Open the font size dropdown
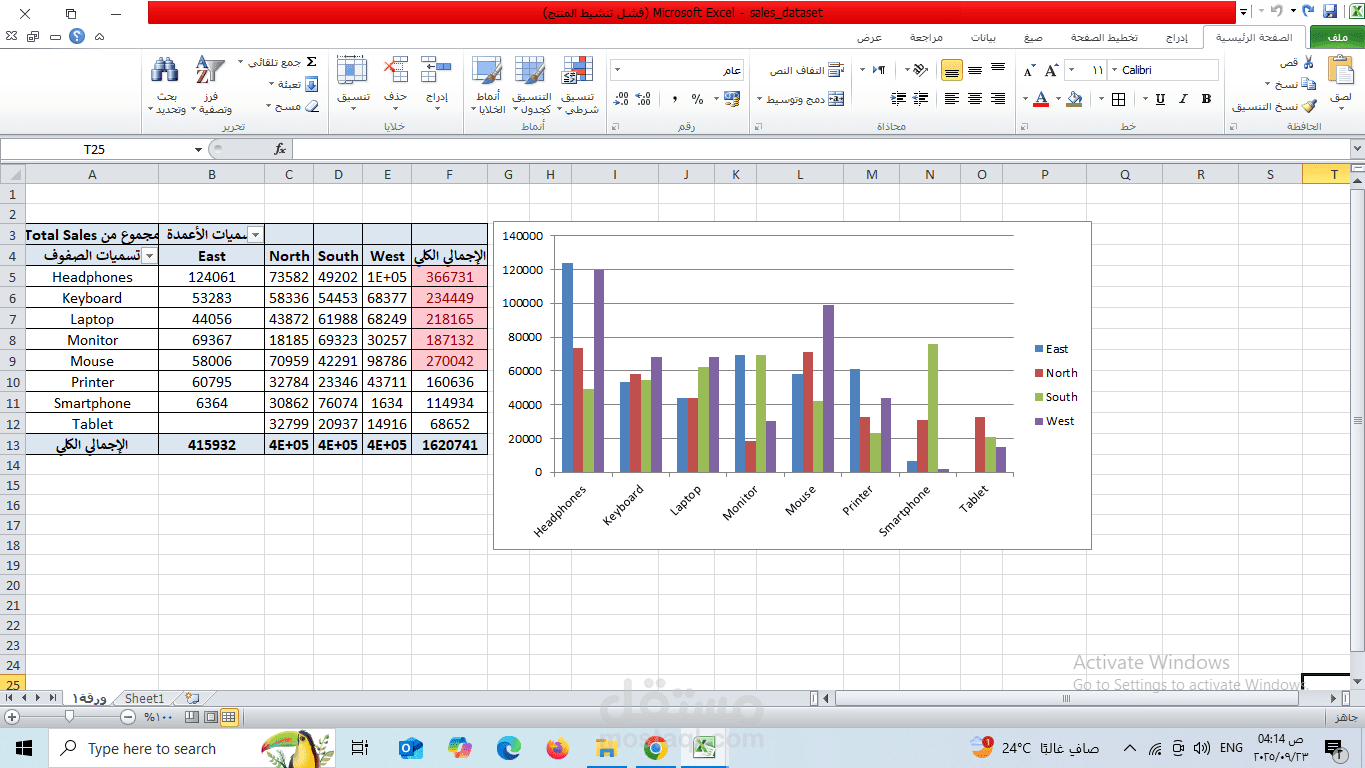Image resolution: width=1365 pixels, height=768 pixels. click(1072, 70)
